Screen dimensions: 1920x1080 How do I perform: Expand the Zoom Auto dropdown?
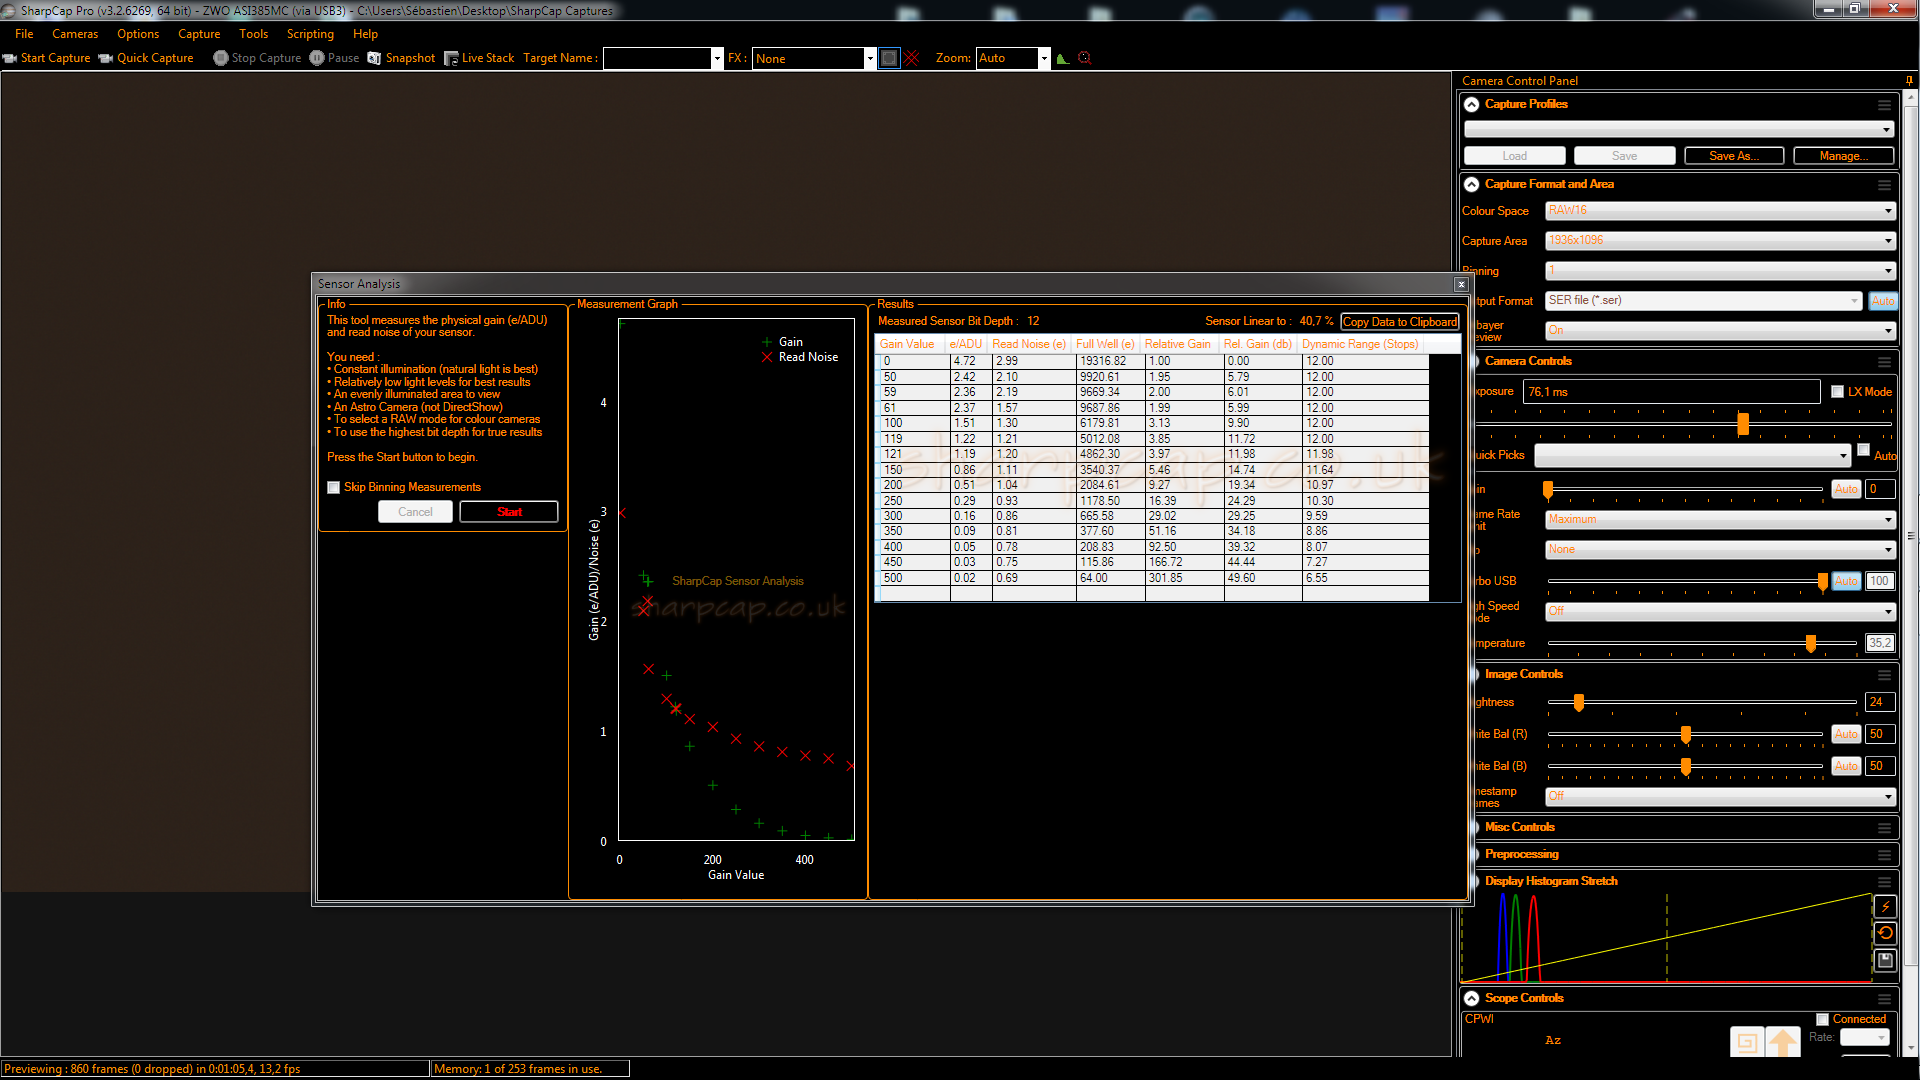click(x=1044, y=58)
